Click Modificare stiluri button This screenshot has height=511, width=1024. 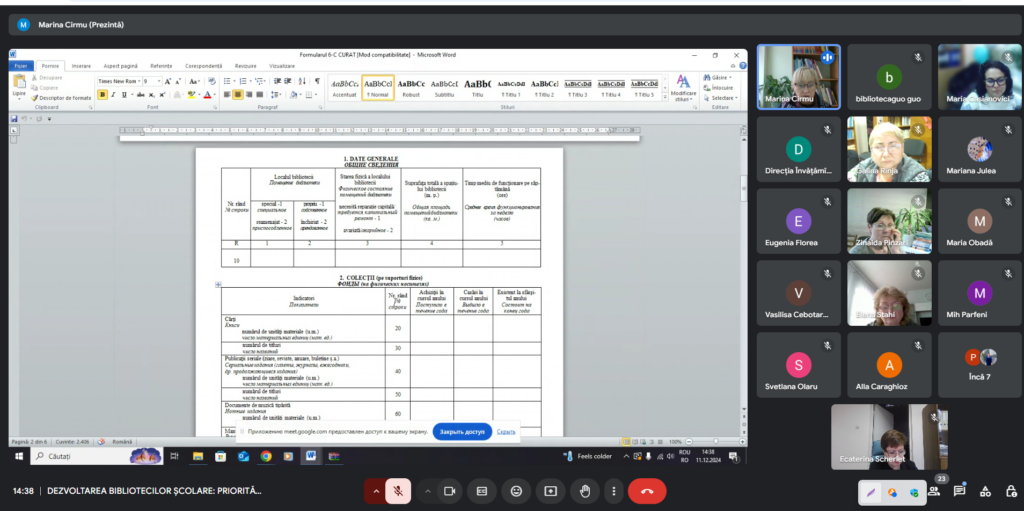pyautogui.click(x=683, y=88)
